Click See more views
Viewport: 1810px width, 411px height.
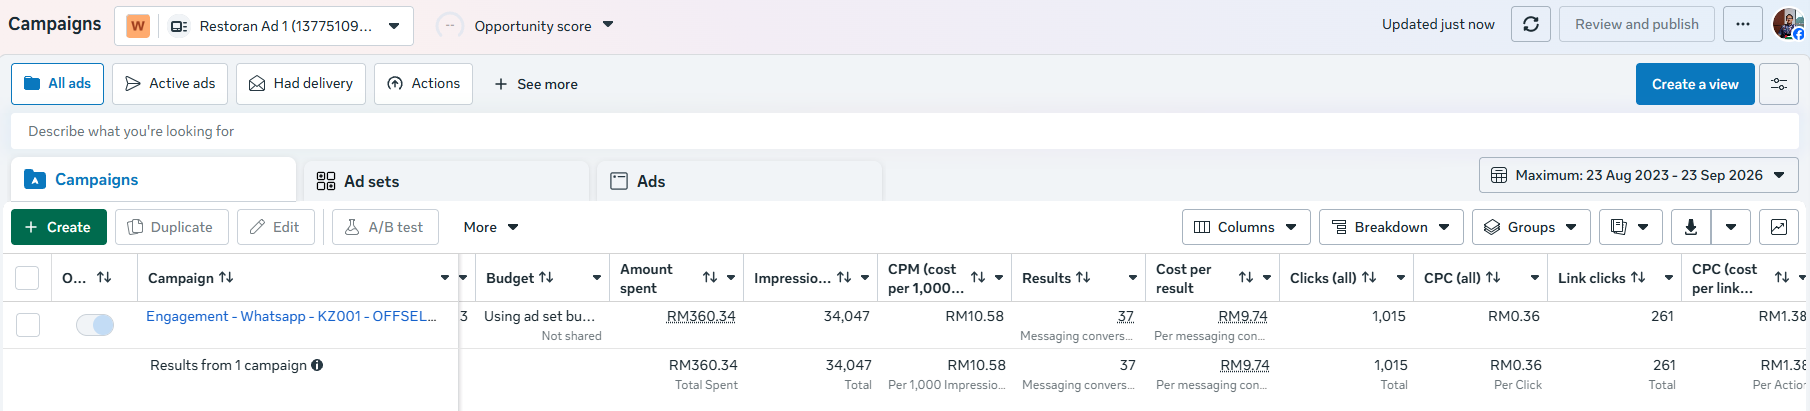(x=536, y=84)
